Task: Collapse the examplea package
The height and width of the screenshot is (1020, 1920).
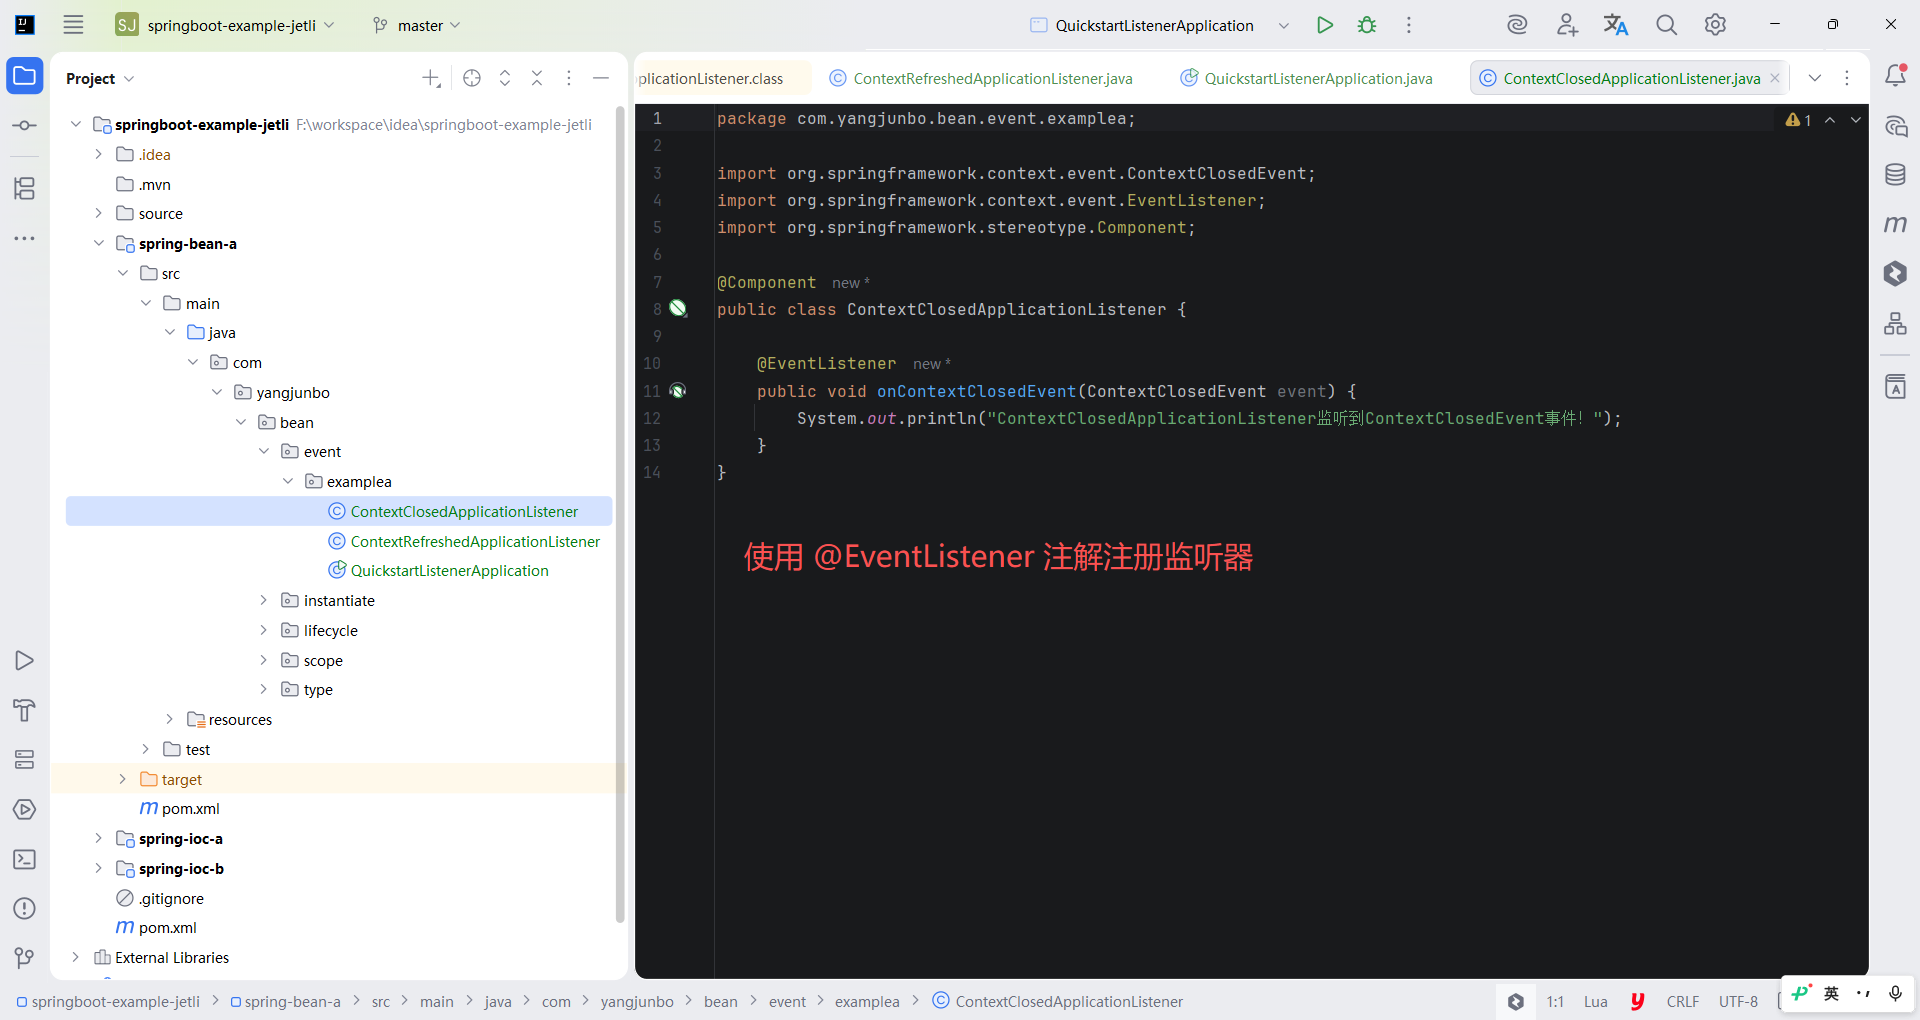Action: tap(288, 481)
